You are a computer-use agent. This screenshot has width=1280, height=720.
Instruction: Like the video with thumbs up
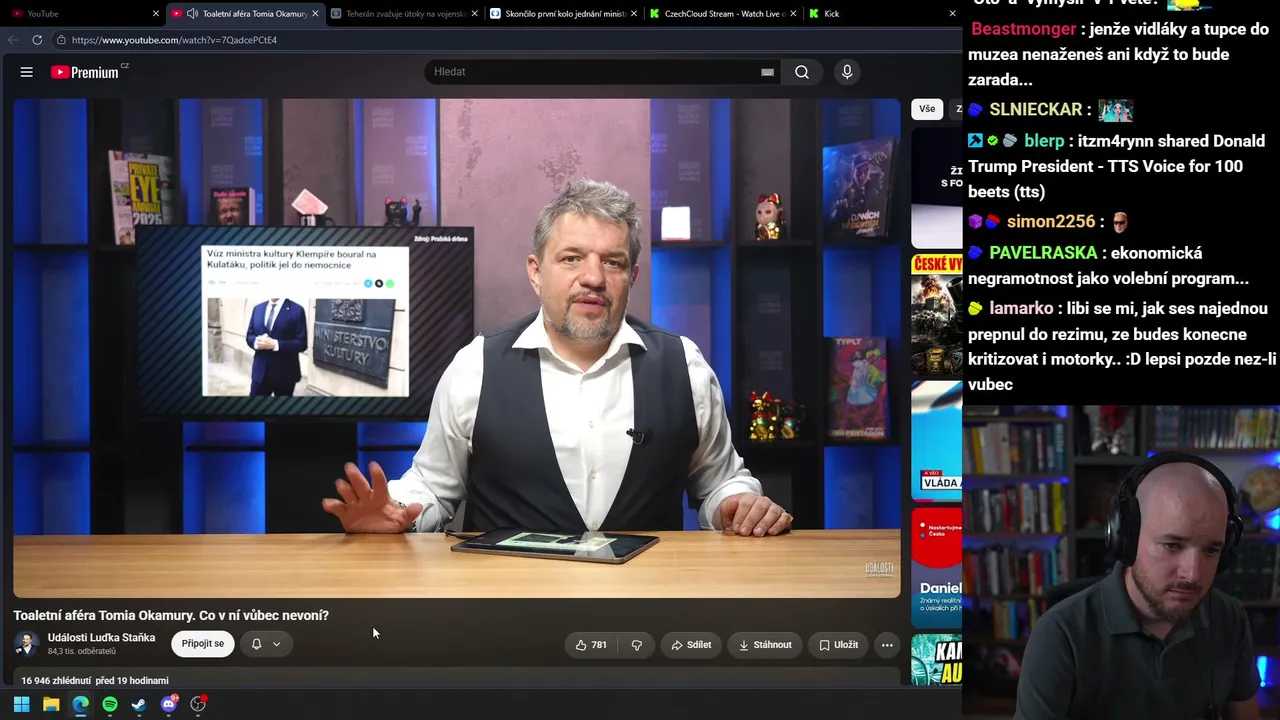click(591, 645)
